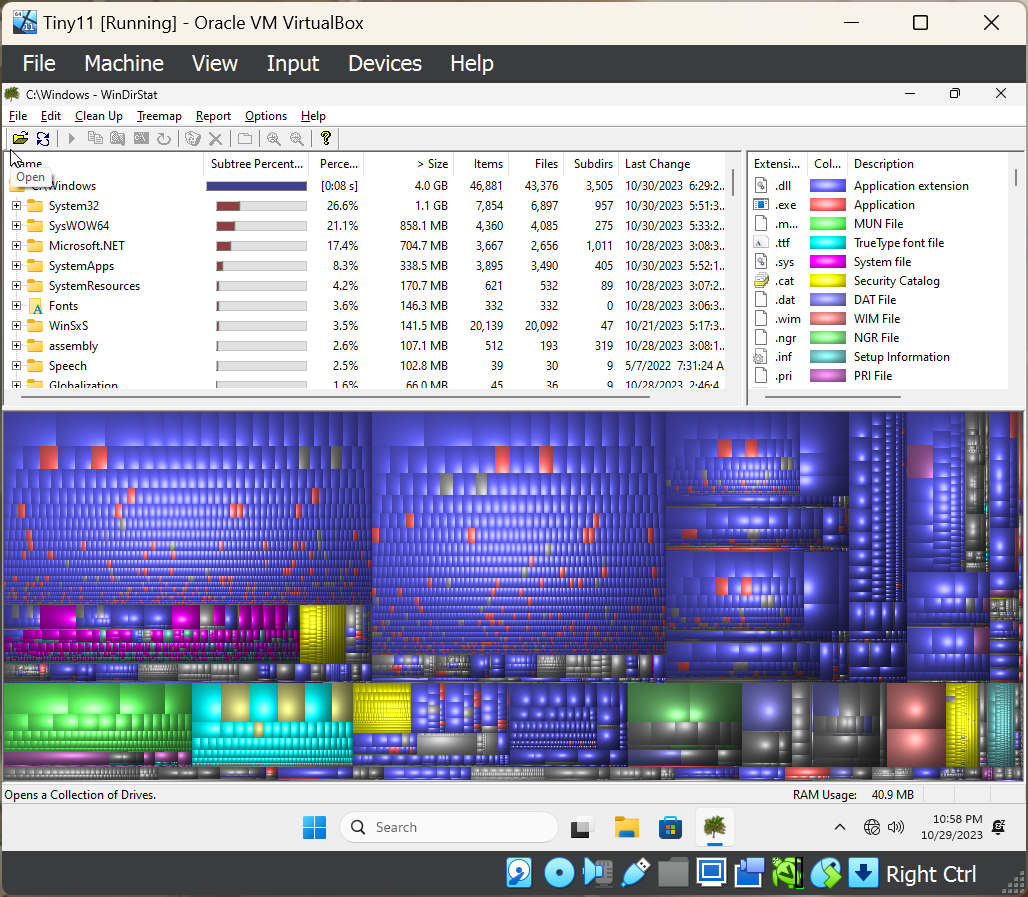Click the Refresh Selected toolbar icon
1028x897 pixels.
coord(164,138)
